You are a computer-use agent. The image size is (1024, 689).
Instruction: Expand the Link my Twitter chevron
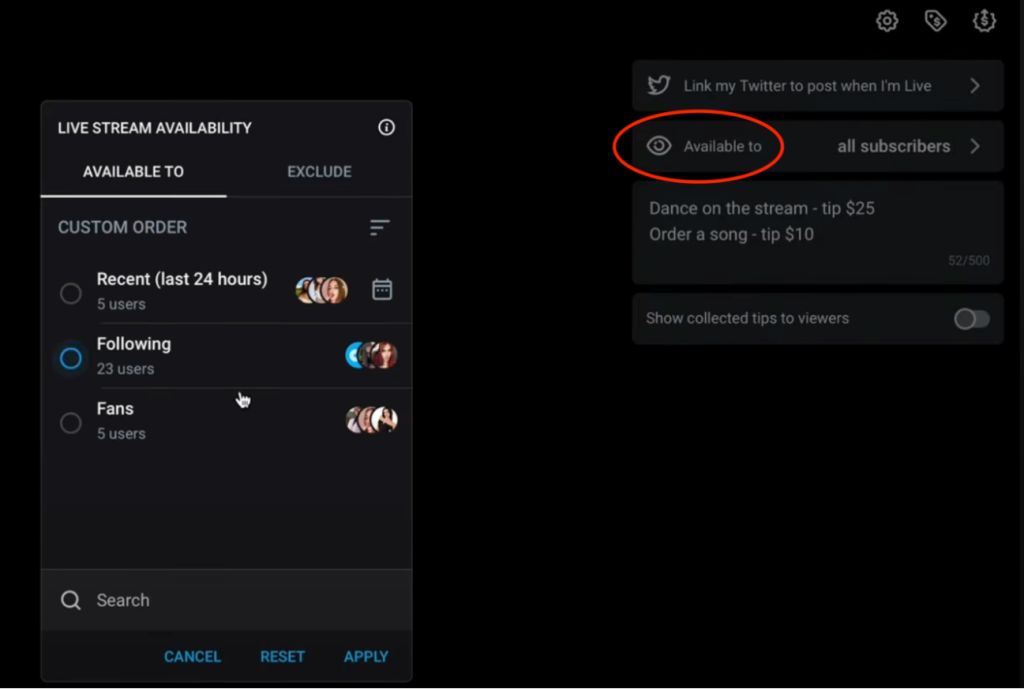(975, 86)
